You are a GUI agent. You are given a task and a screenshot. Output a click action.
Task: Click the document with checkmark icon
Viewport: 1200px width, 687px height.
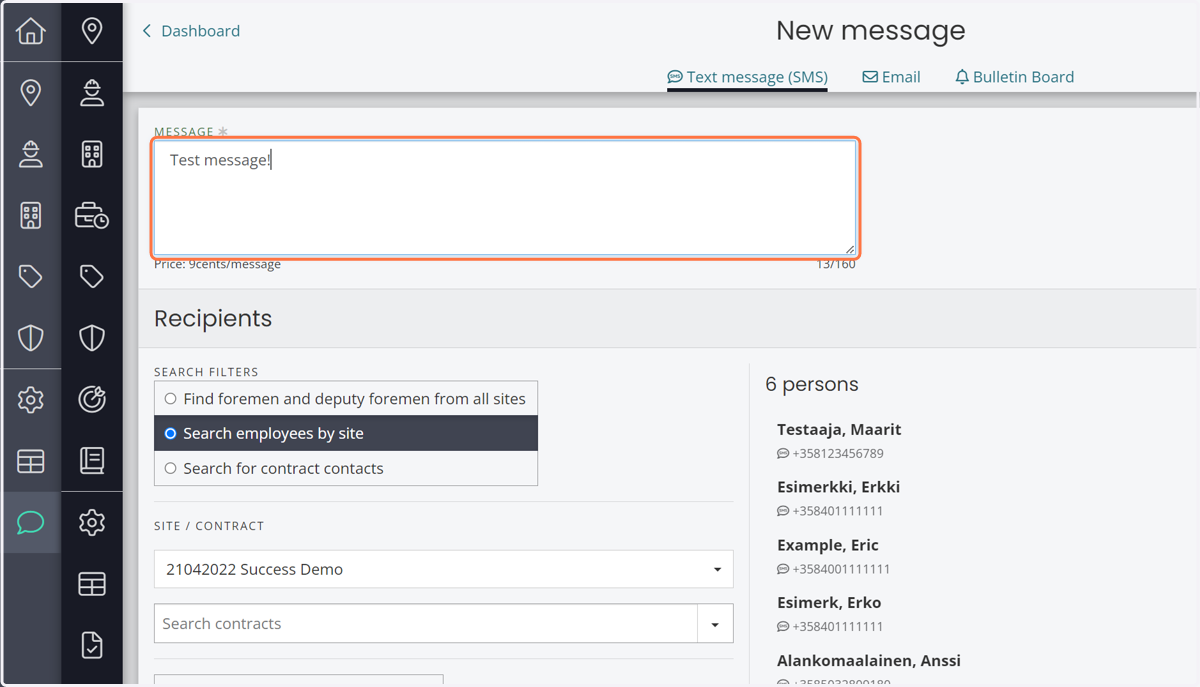[92, 645]
